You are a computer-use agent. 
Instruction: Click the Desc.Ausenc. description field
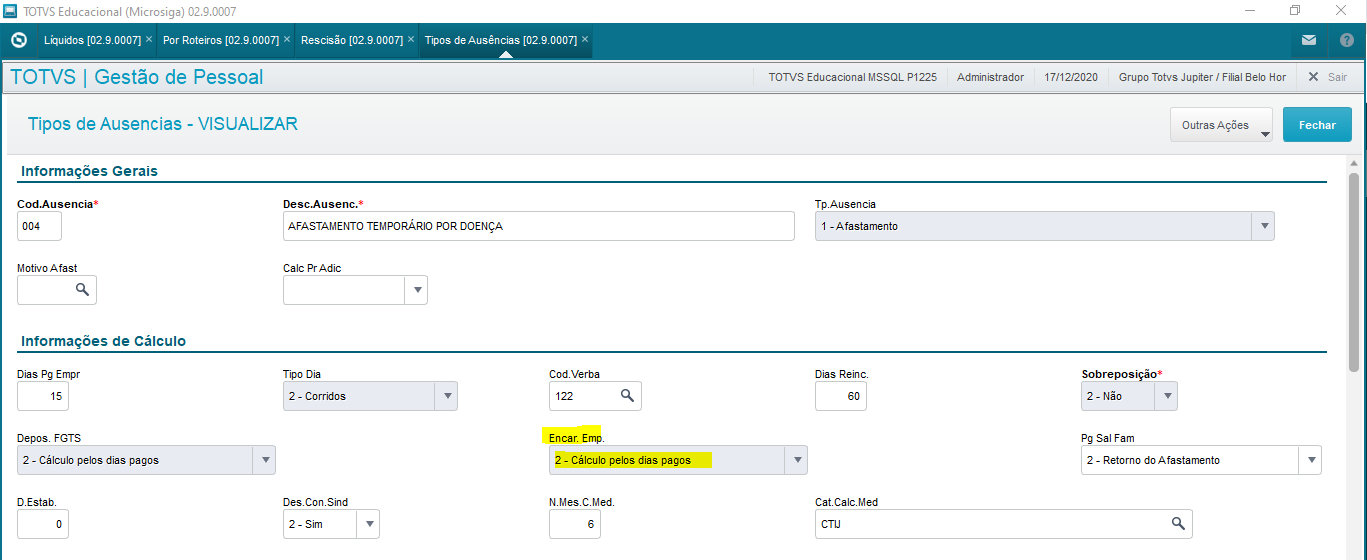[539, 226]
